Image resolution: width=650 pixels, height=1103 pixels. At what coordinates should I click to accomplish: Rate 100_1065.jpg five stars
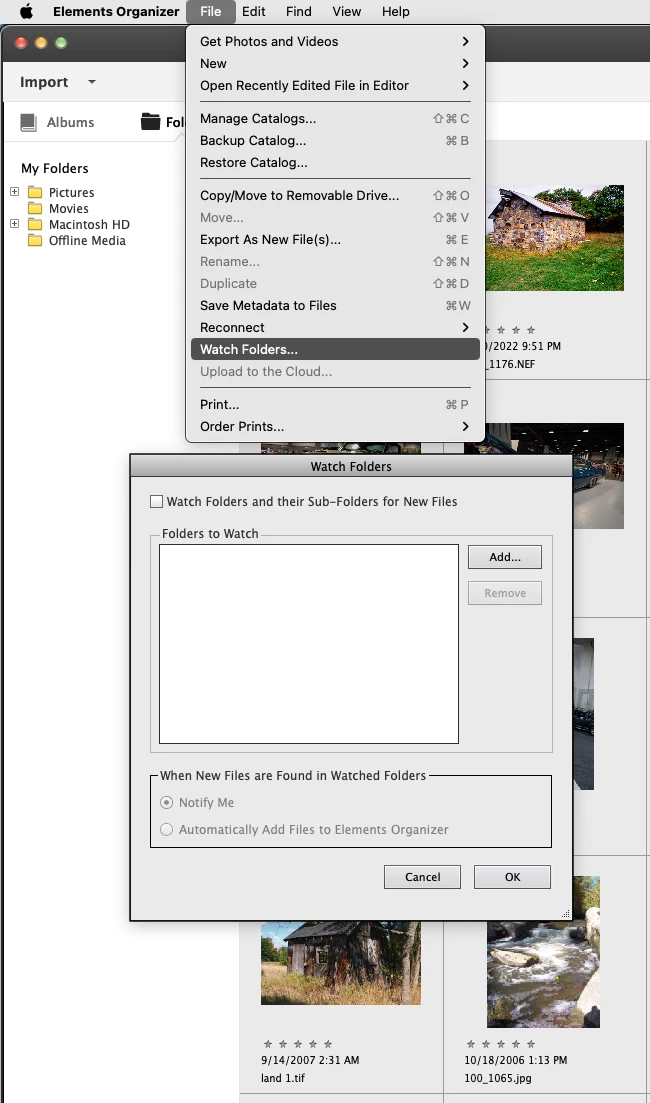[x=531, y=1045]
